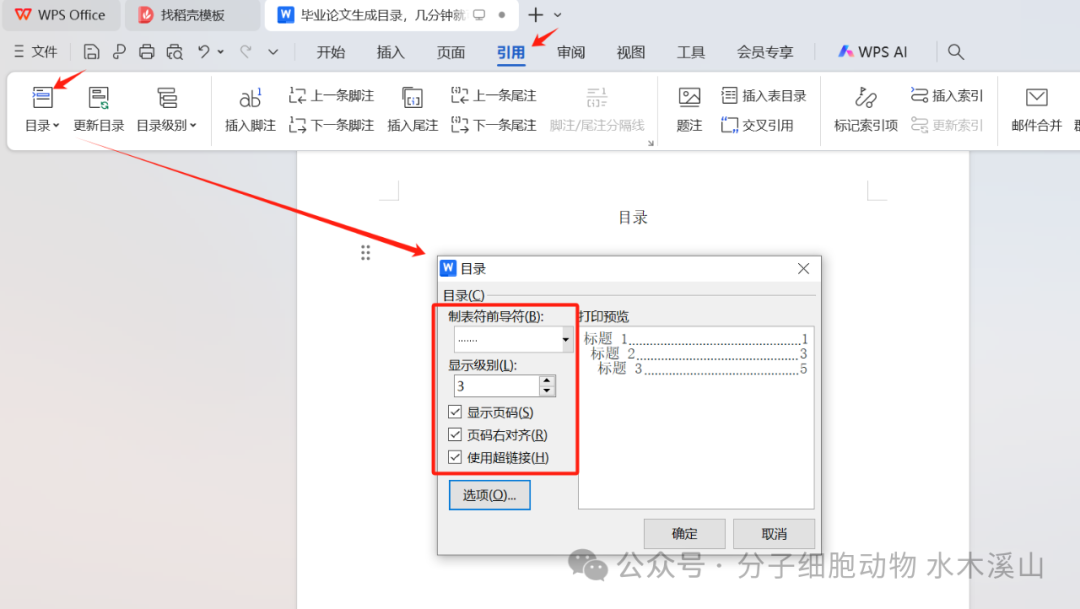Click the 选项(O)... button
Image resolution: width=1080 pixels, height=609 pixels.
(x=490, y=495)
